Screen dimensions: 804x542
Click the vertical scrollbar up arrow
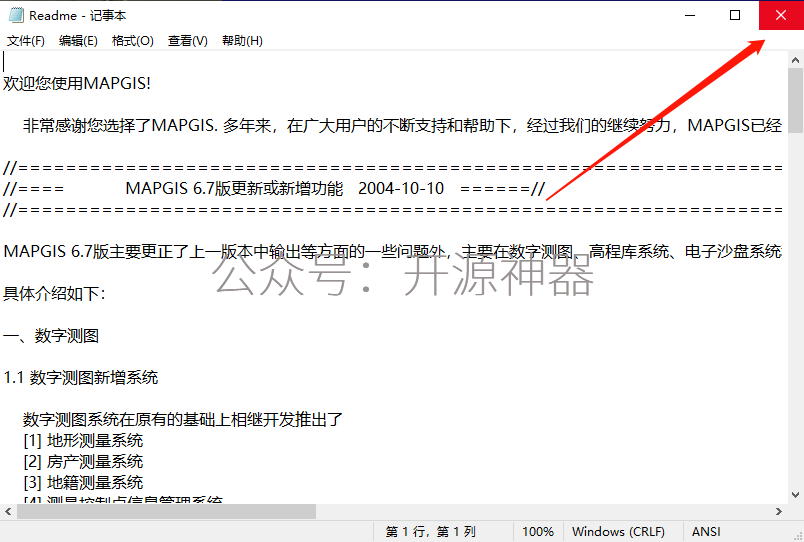795,60
